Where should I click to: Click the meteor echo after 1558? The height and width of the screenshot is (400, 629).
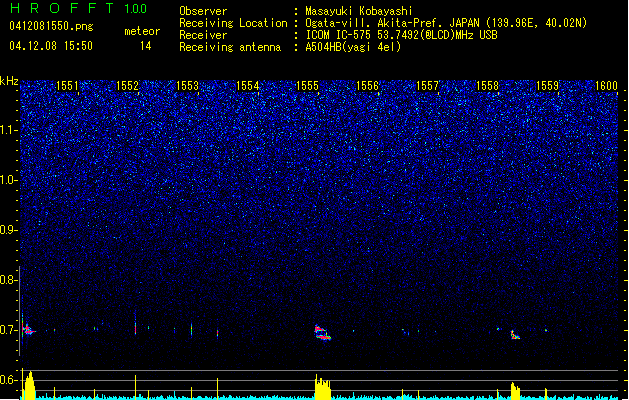(515, 335)
